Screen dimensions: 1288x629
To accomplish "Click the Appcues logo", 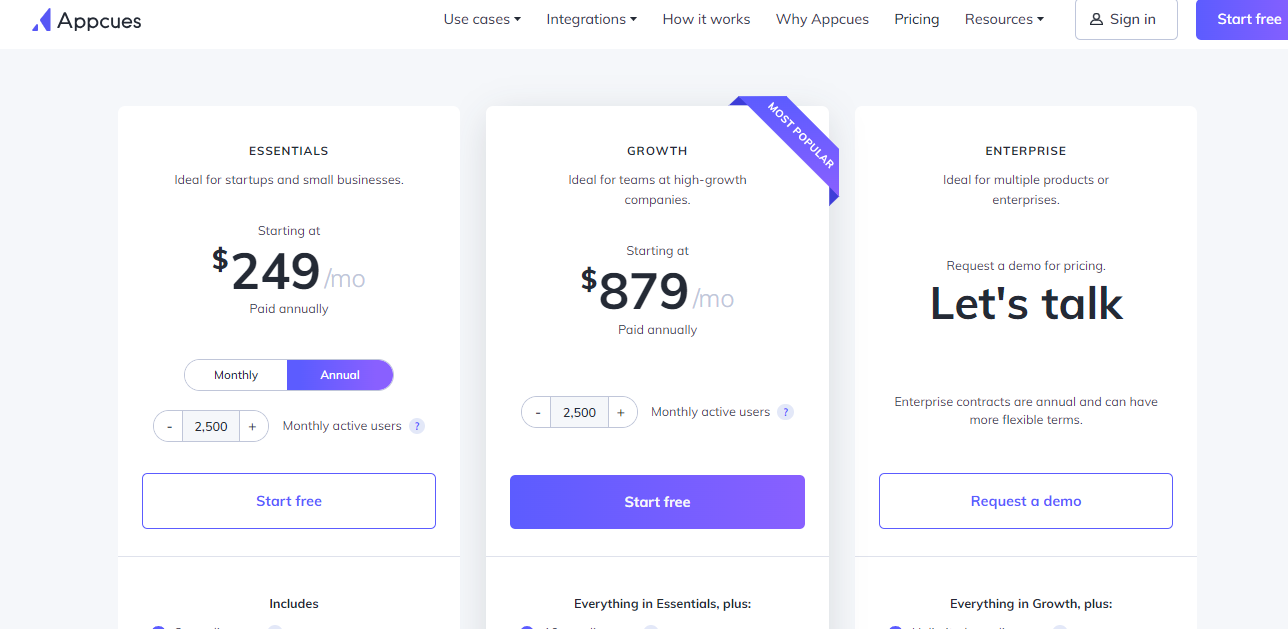I will [87, 20].
